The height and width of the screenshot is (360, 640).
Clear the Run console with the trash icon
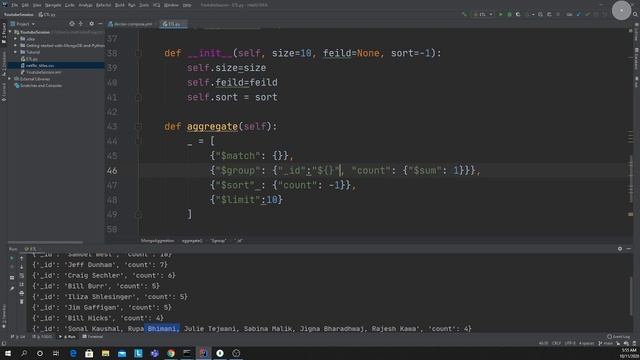click(x=22, y=302)
